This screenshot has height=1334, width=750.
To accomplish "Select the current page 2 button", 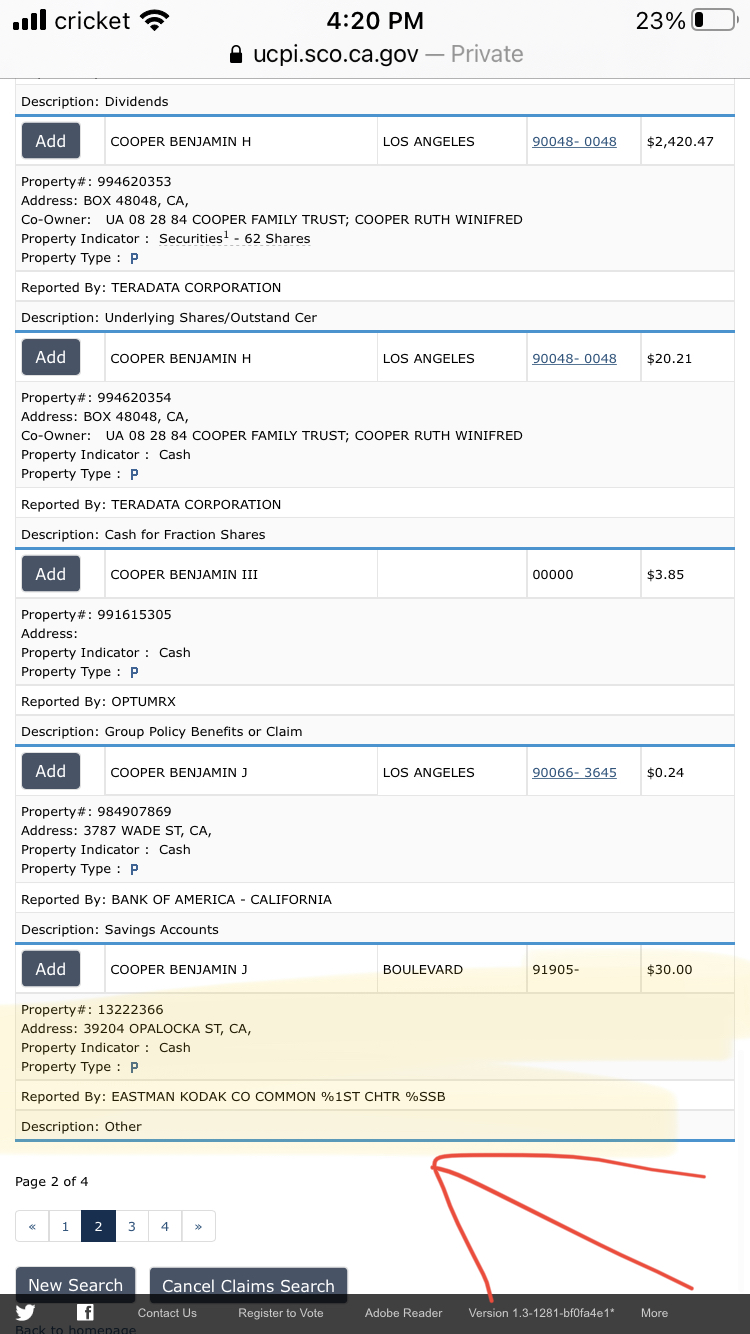I will (98, 1226).
